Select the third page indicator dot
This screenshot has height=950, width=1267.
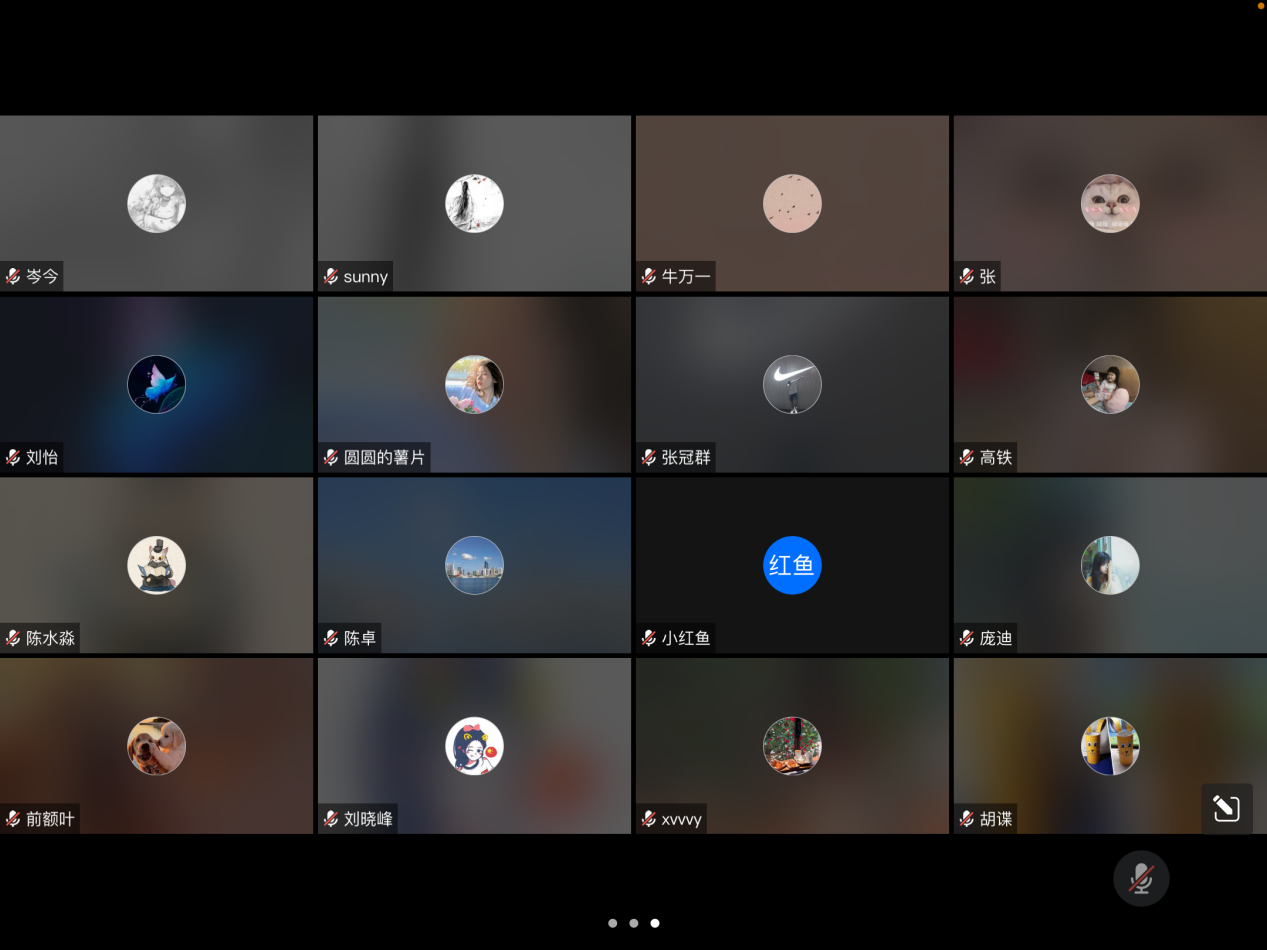655,923
